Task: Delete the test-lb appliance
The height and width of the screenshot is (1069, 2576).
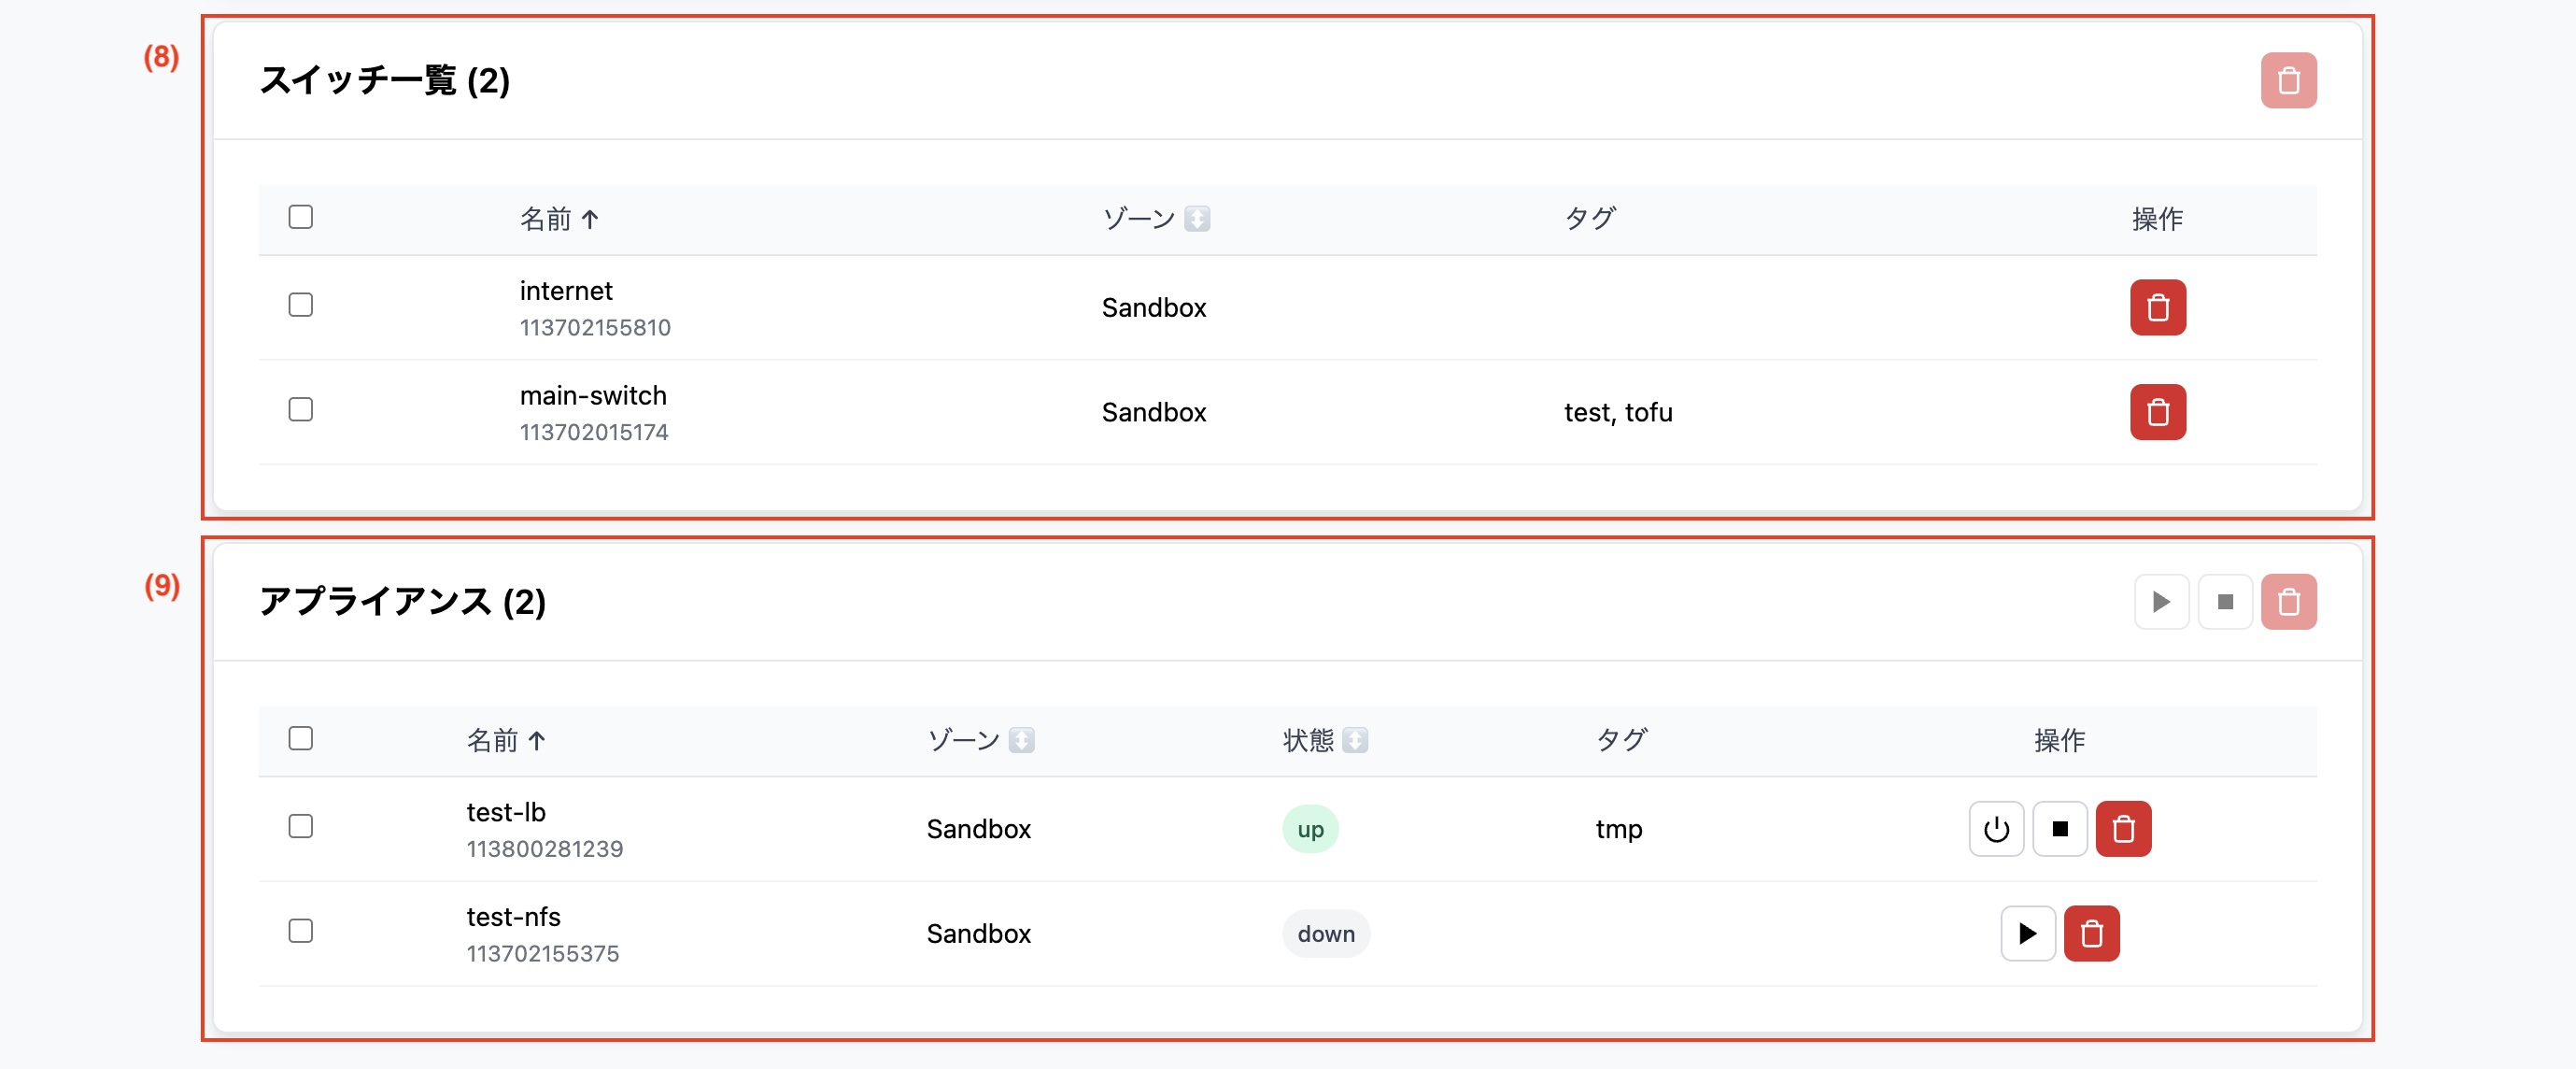Action: 2123,829
